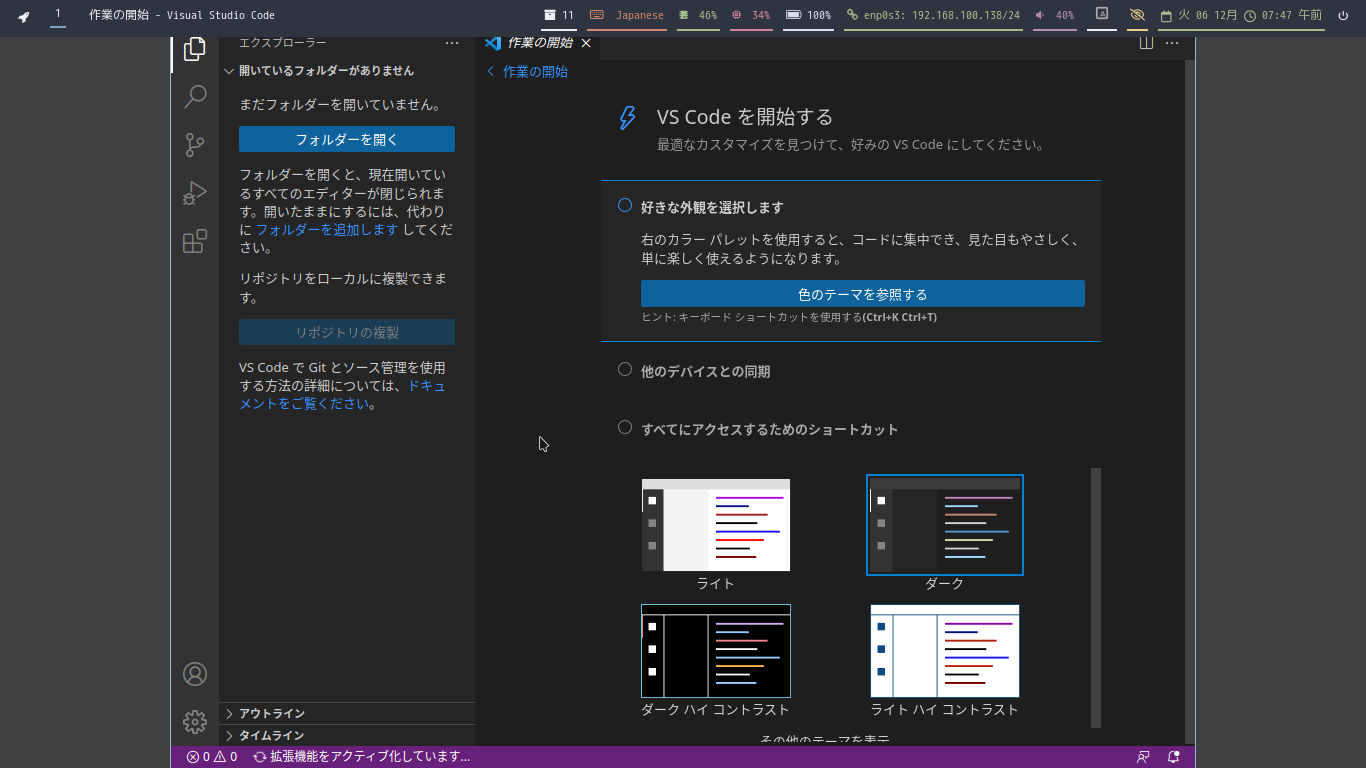Viewport: 1366px width, 768px height.
Task: Open the Explorer view in activity bar
Action: click(195, 49)
